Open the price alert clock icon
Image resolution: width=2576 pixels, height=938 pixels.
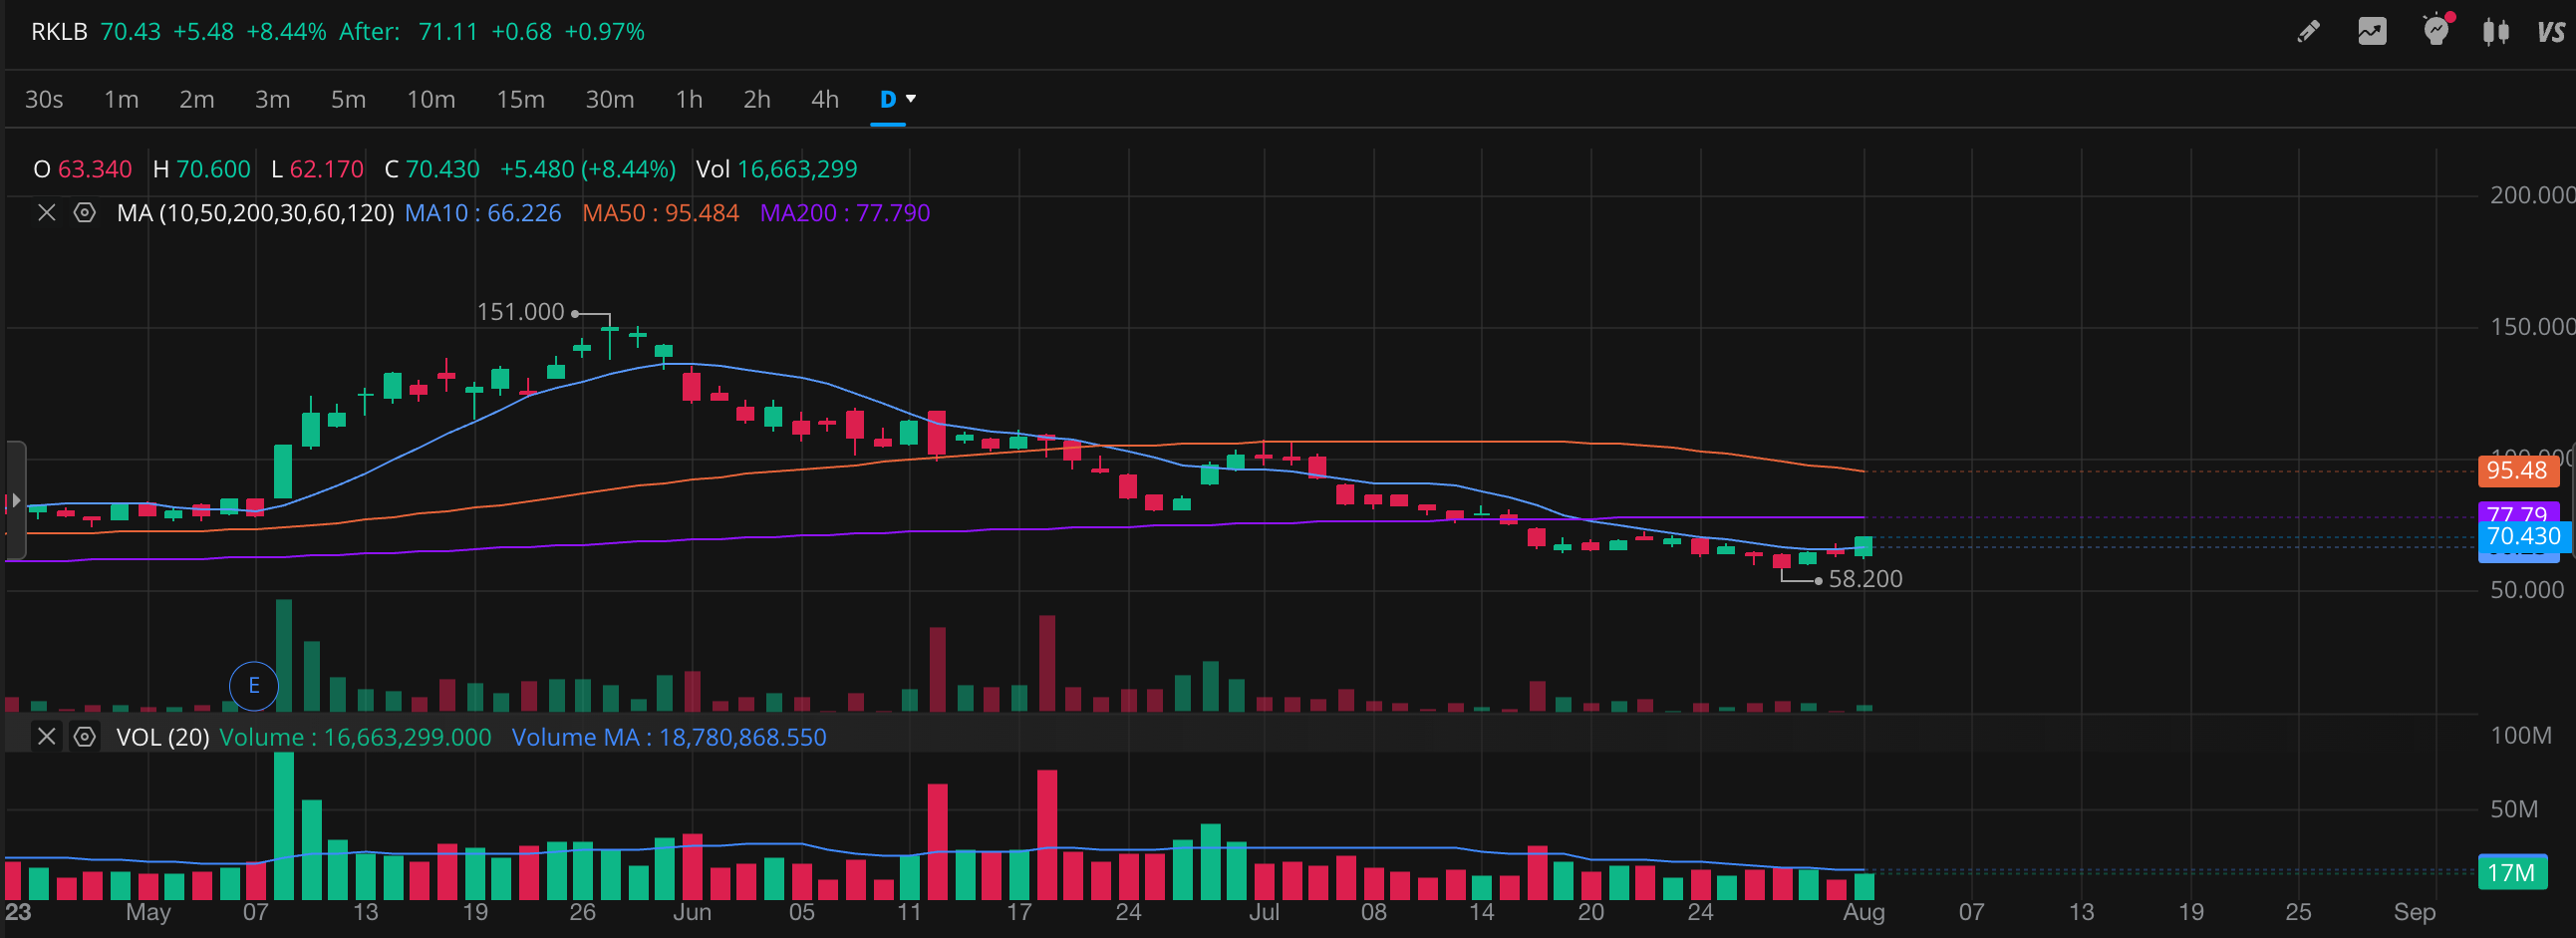tap(2437, 30)
